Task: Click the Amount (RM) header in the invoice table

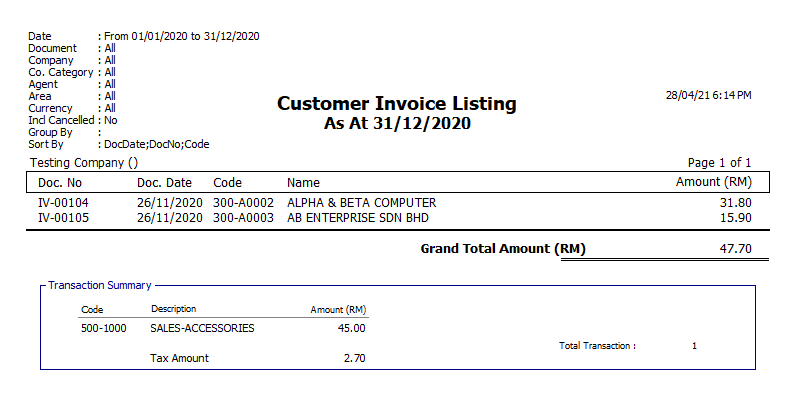Action: (712, 182)
